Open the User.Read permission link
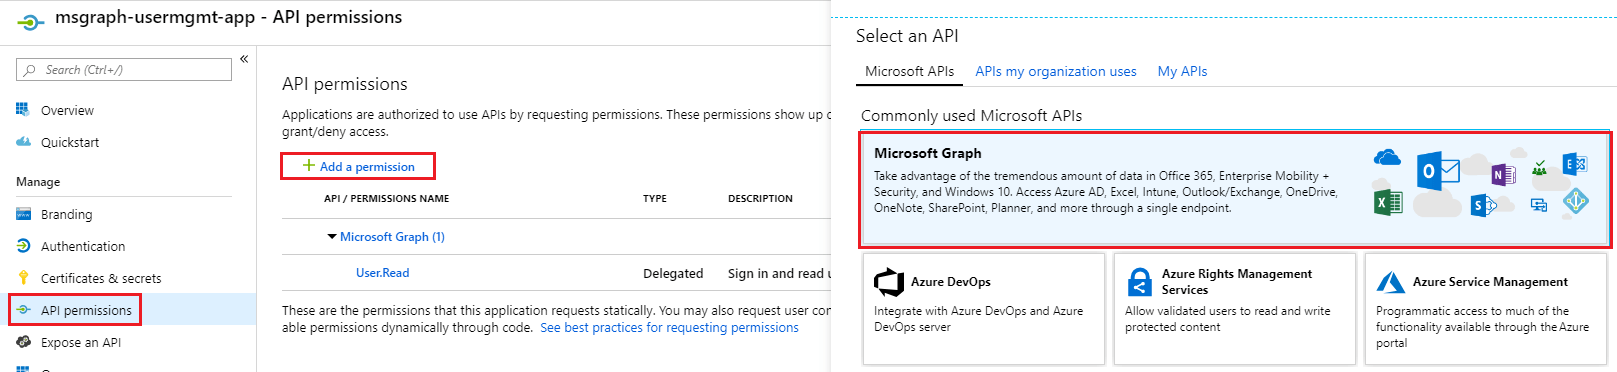Screen dimensions: 1617x372 tap(382, 273)
